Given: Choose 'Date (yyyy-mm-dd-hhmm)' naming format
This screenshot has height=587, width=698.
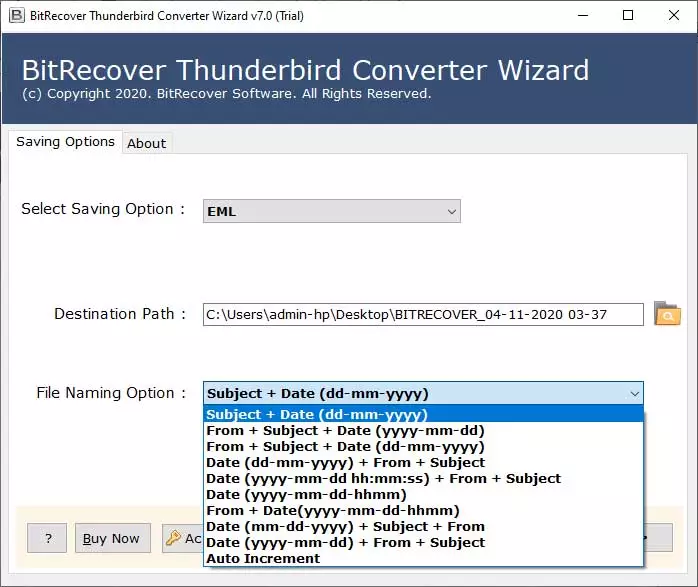Looking at the screenshot, I should pos(306,495).
